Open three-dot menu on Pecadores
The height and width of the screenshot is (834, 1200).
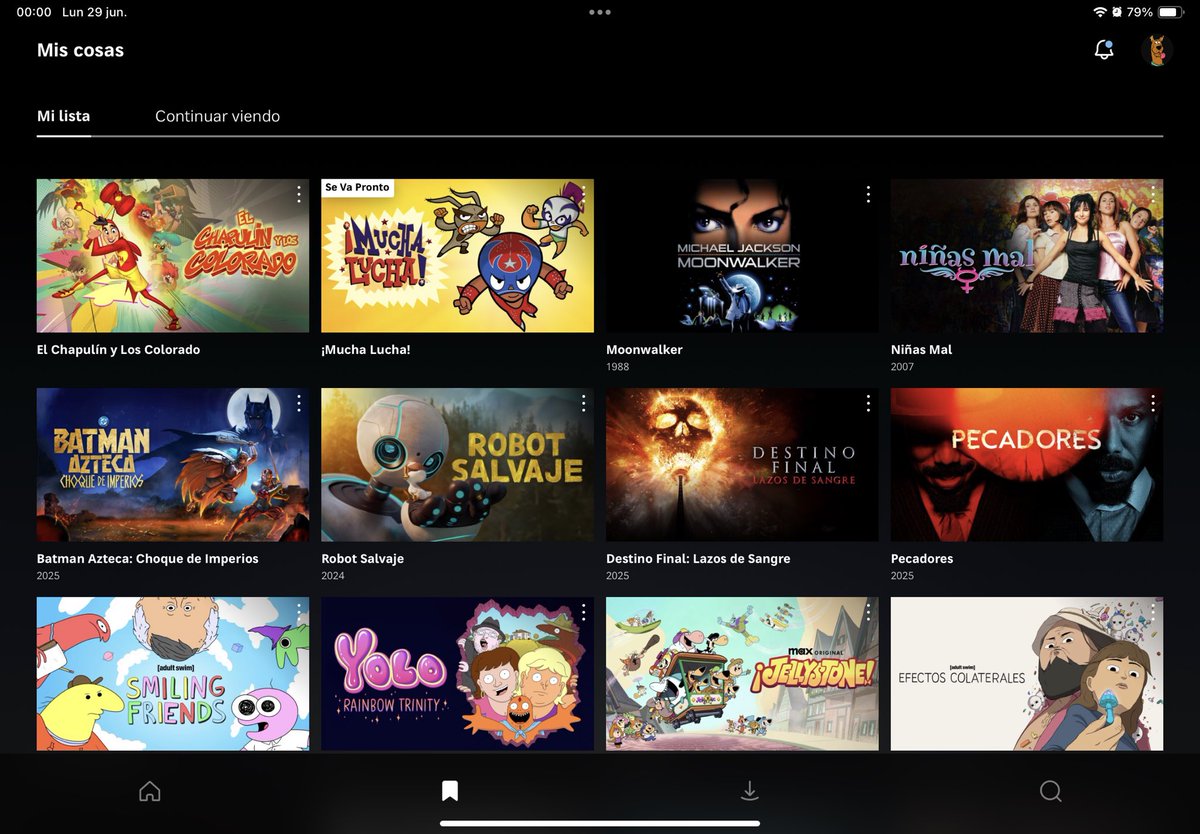pyautogui.click(x=1153, y=403)
